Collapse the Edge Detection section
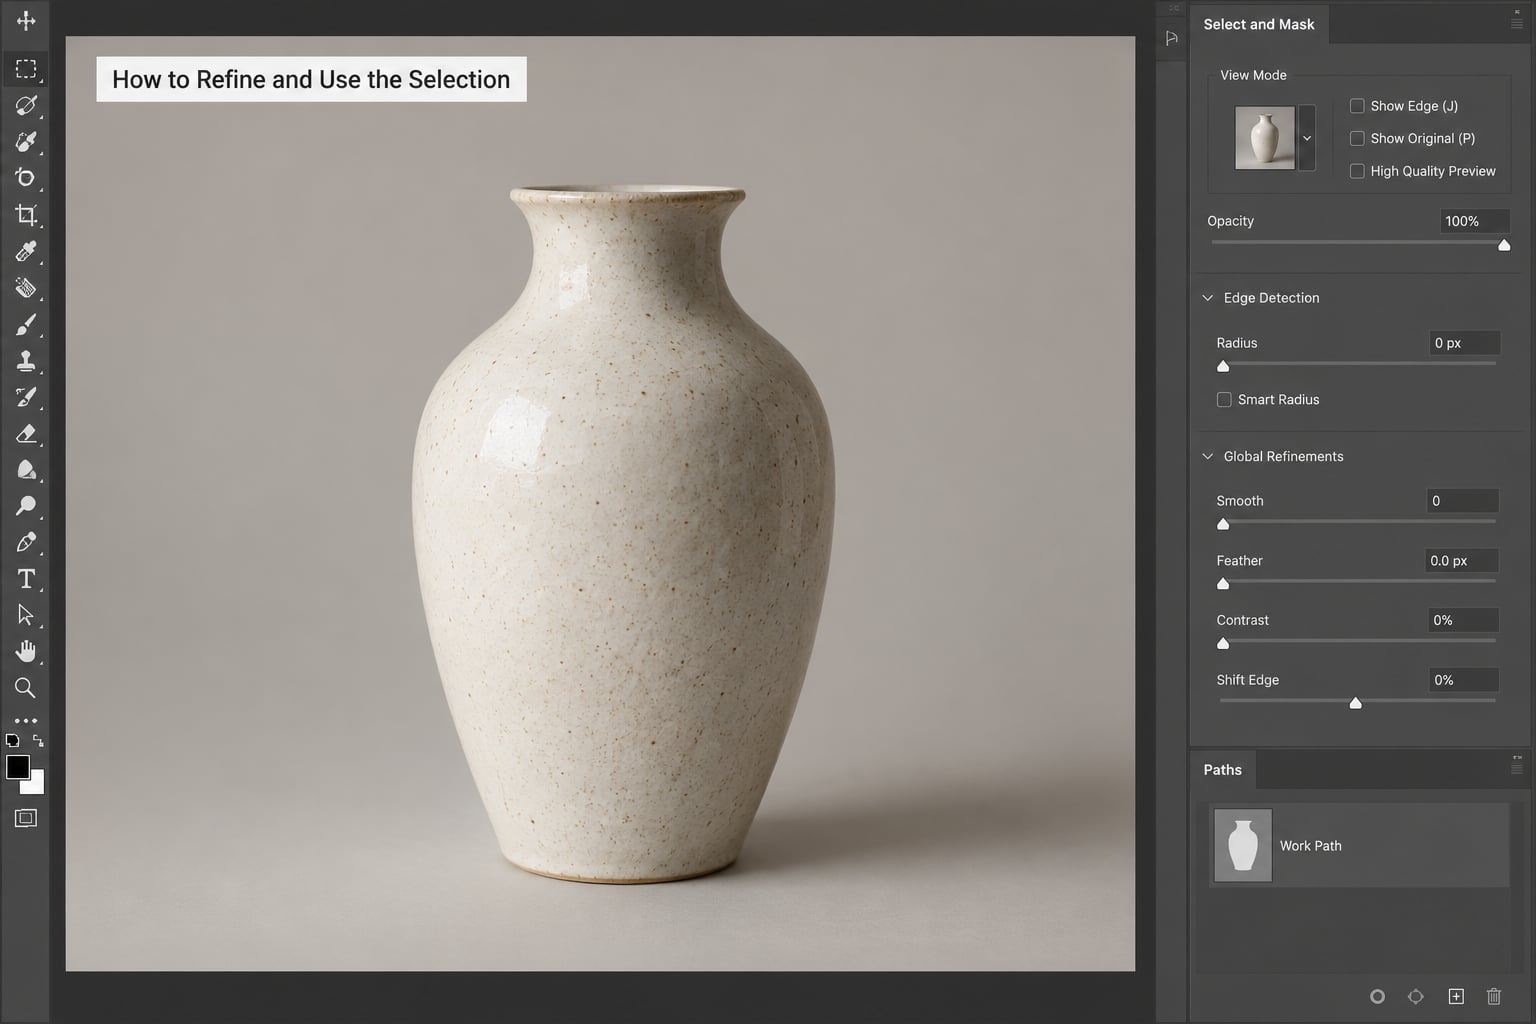Image resolution: width=1536 pixels, height=1024 pixels. [1207, 298]
